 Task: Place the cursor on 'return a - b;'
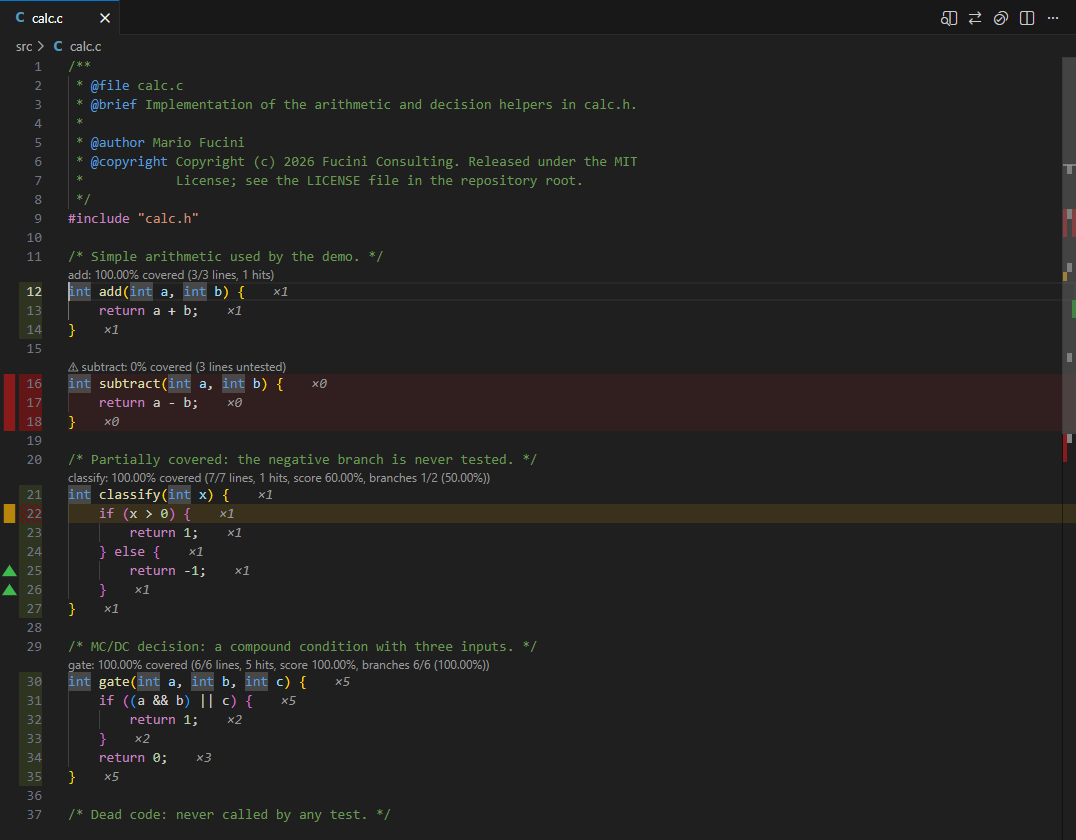148,403
